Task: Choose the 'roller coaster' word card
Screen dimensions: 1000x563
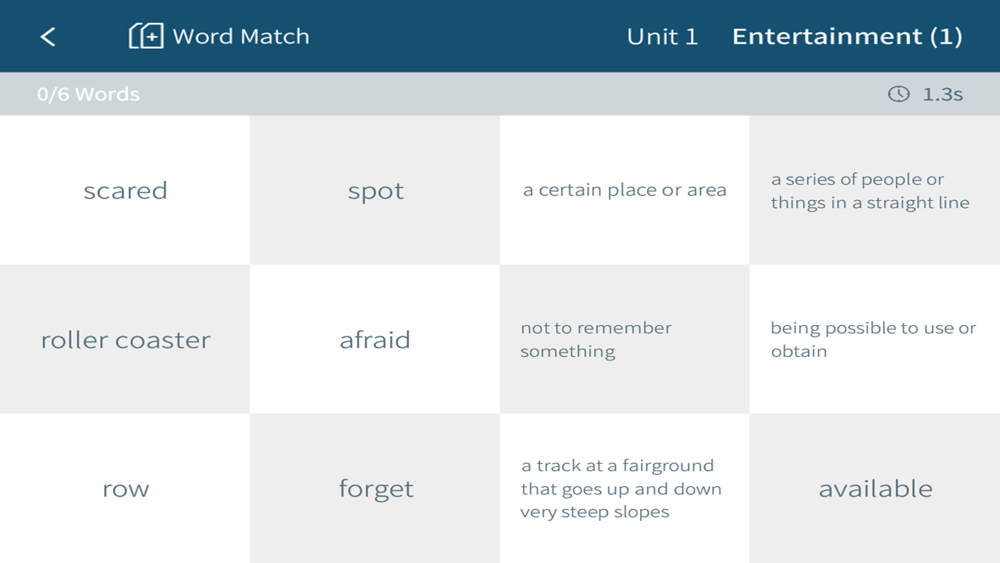Action: 125,339
